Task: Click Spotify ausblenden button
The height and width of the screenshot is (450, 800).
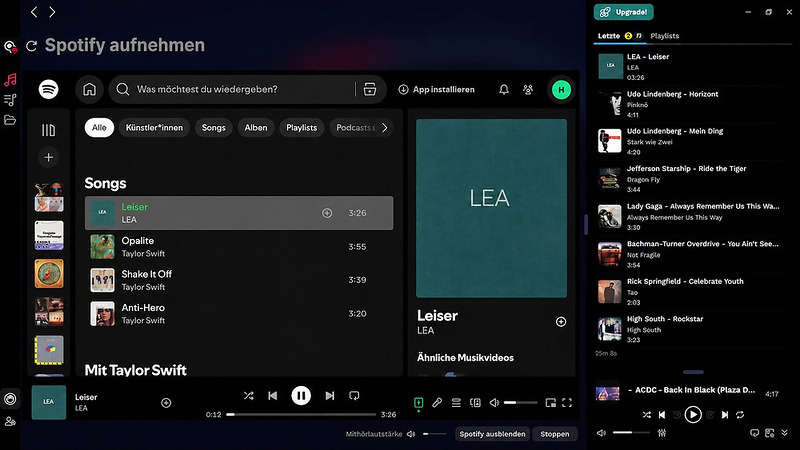Action: click(x=492, y=434)
